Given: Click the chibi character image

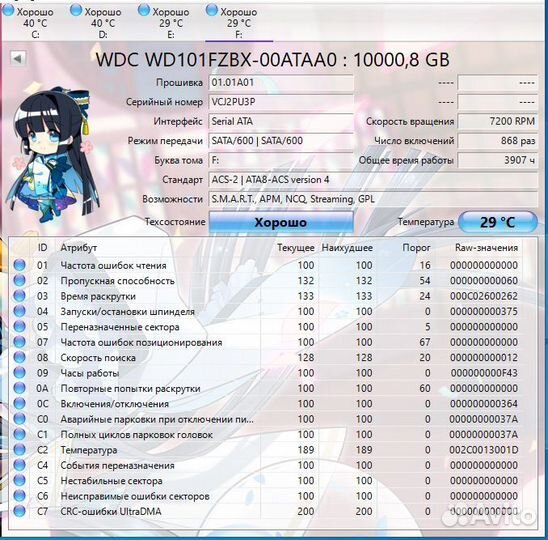Looking at the screenshot, I should click(x=52, y=154).
